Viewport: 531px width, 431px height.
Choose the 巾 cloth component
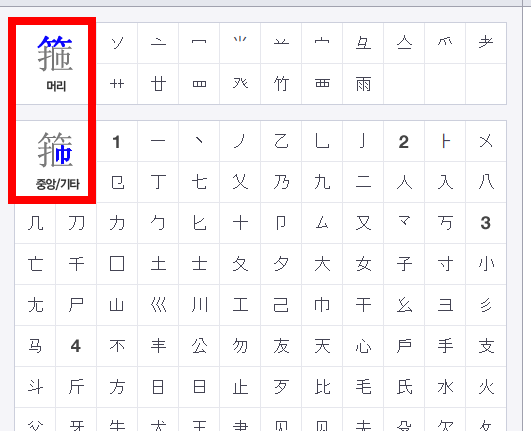tap(322, 305)
